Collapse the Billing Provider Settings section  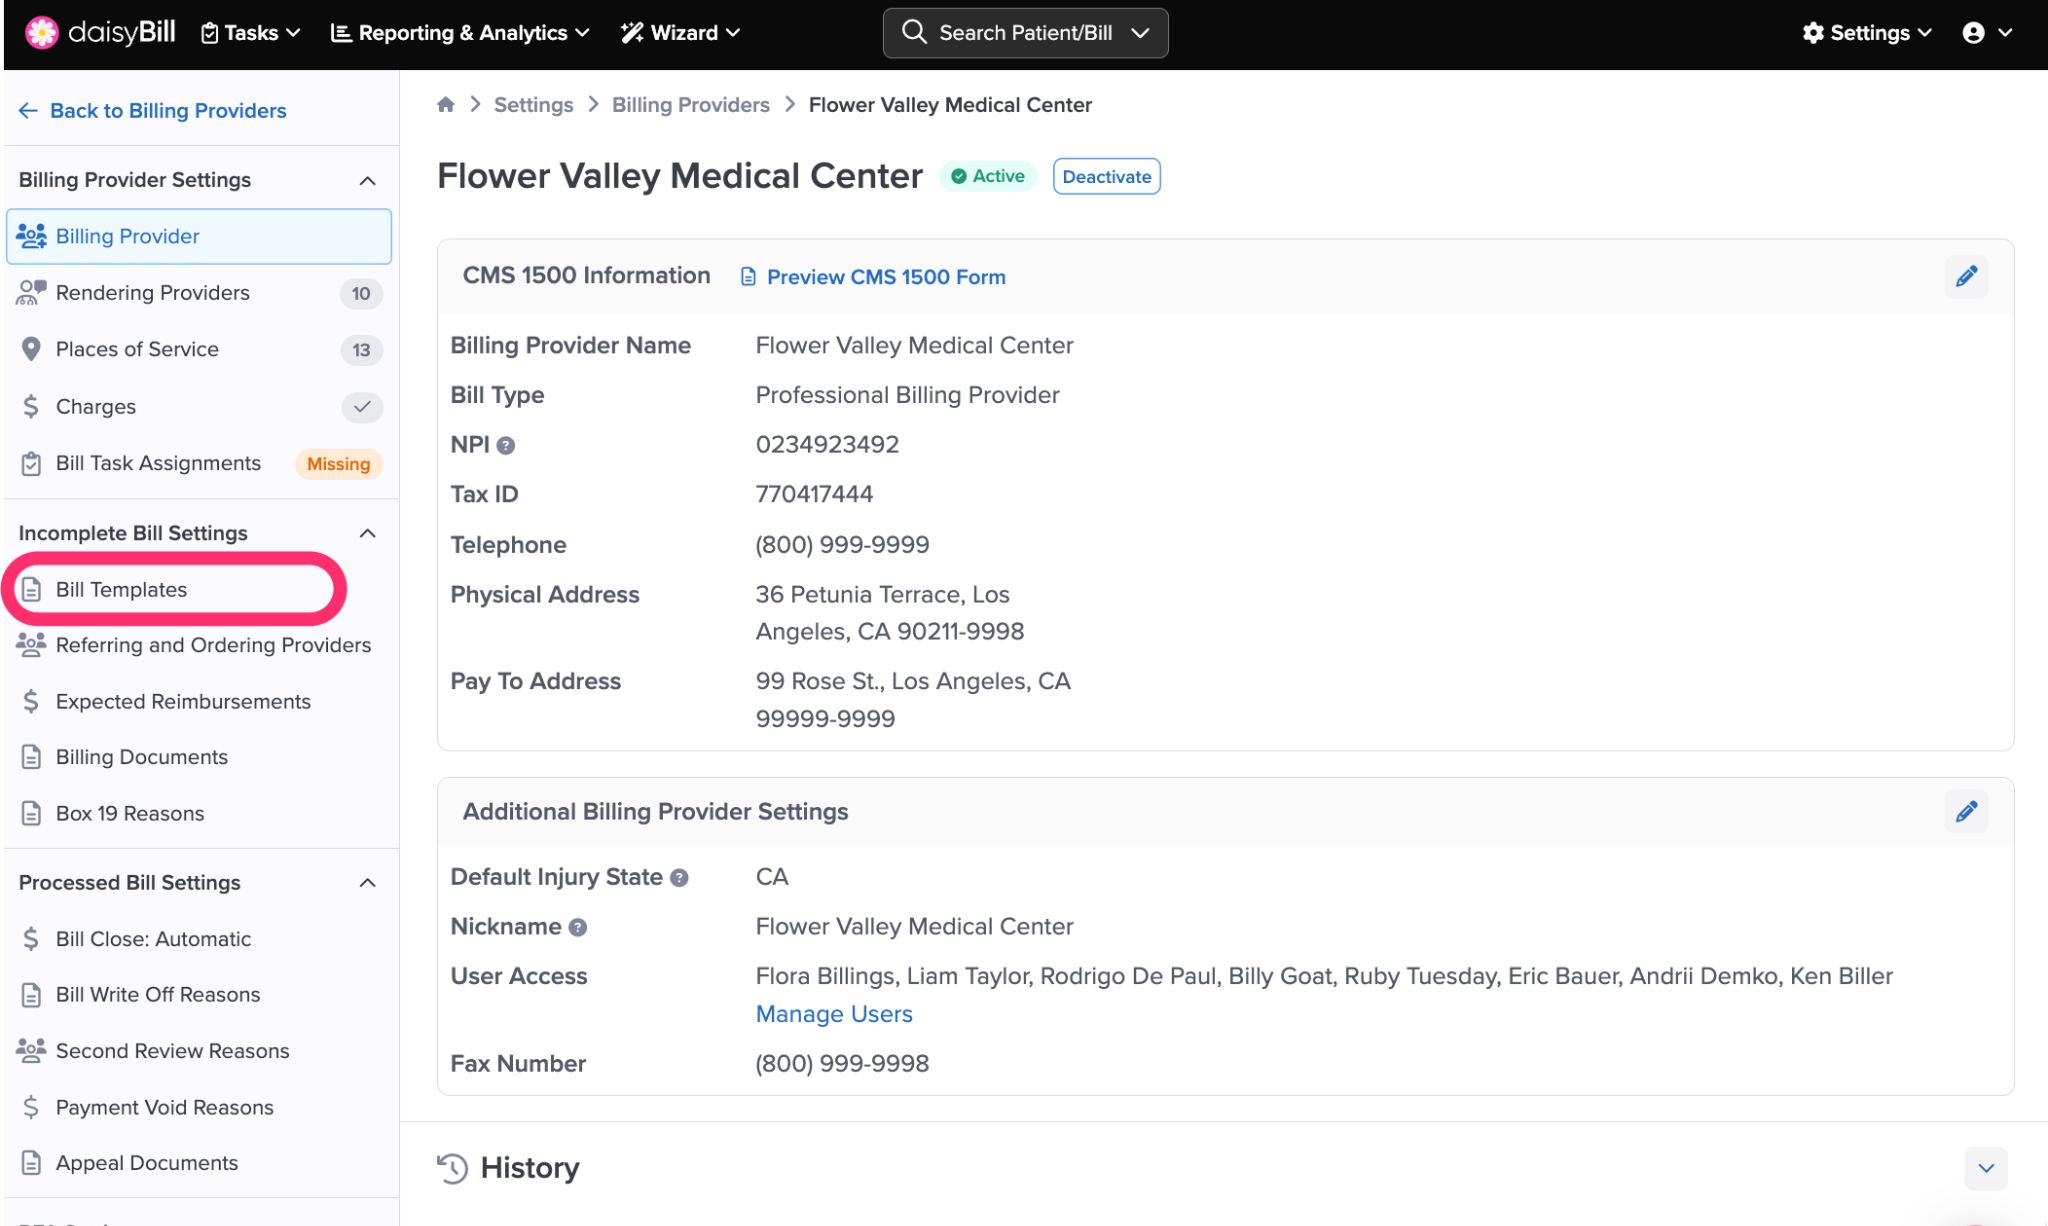[x=368, y=181]
